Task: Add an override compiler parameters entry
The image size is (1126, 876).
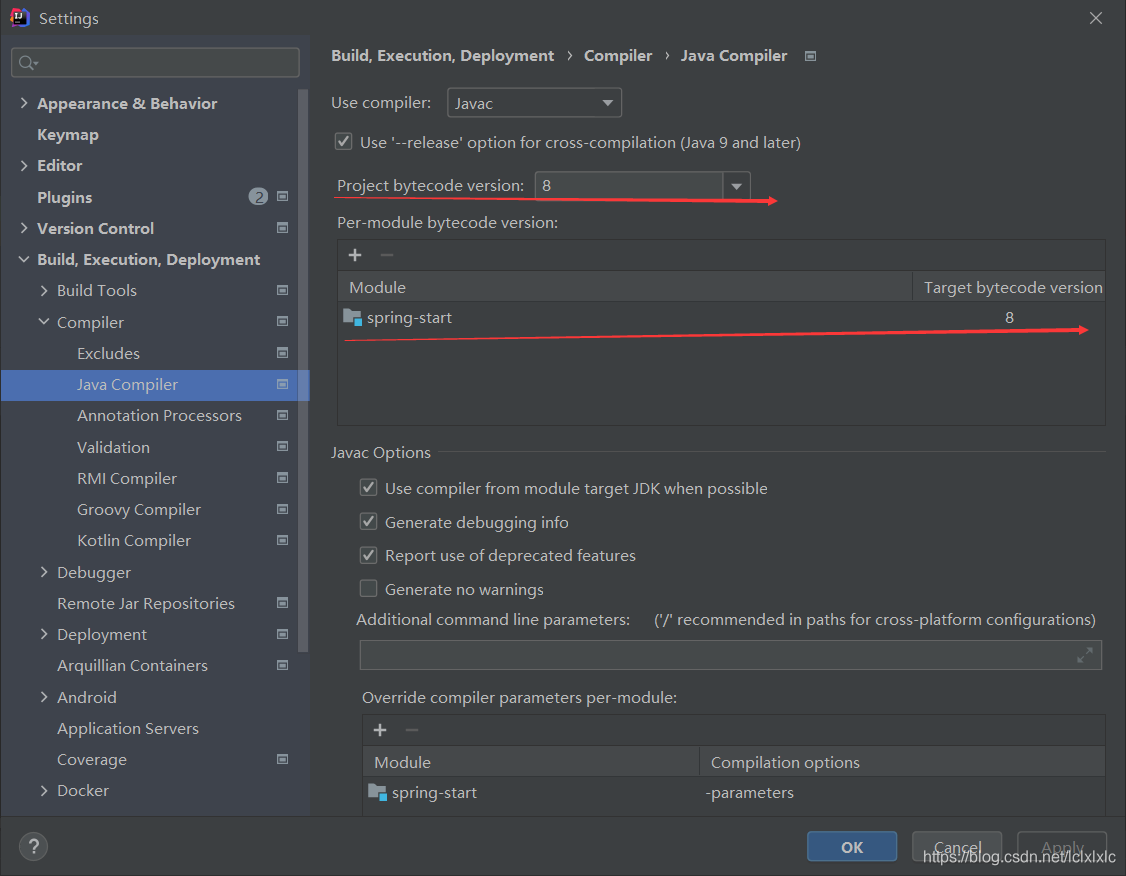Action: click(x=380, y=730)
